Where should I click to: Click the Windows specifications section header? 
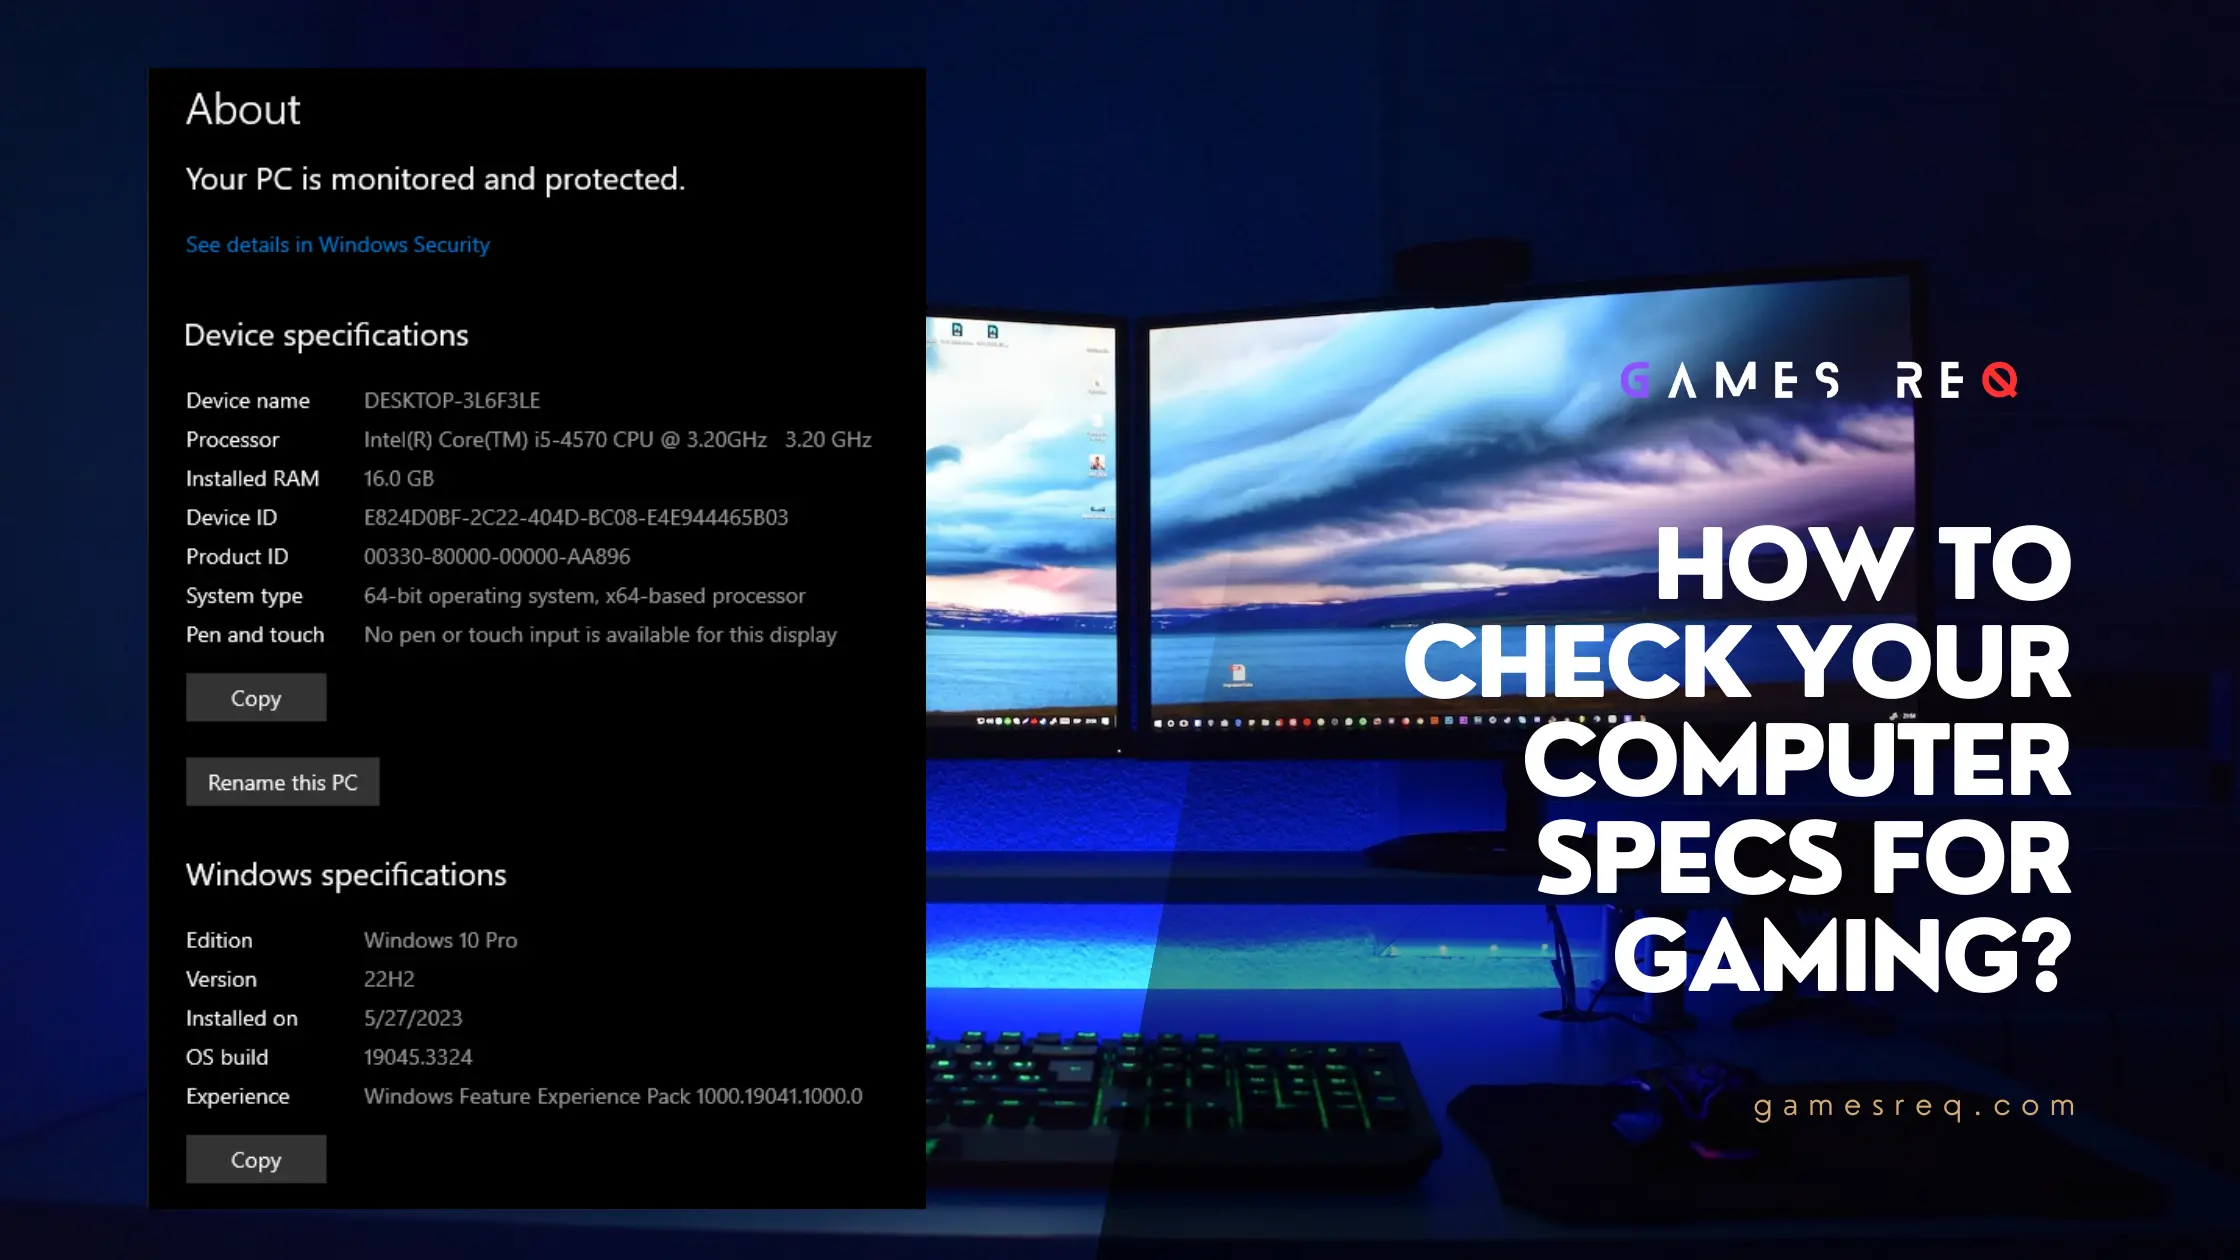(x=346, y=872)
